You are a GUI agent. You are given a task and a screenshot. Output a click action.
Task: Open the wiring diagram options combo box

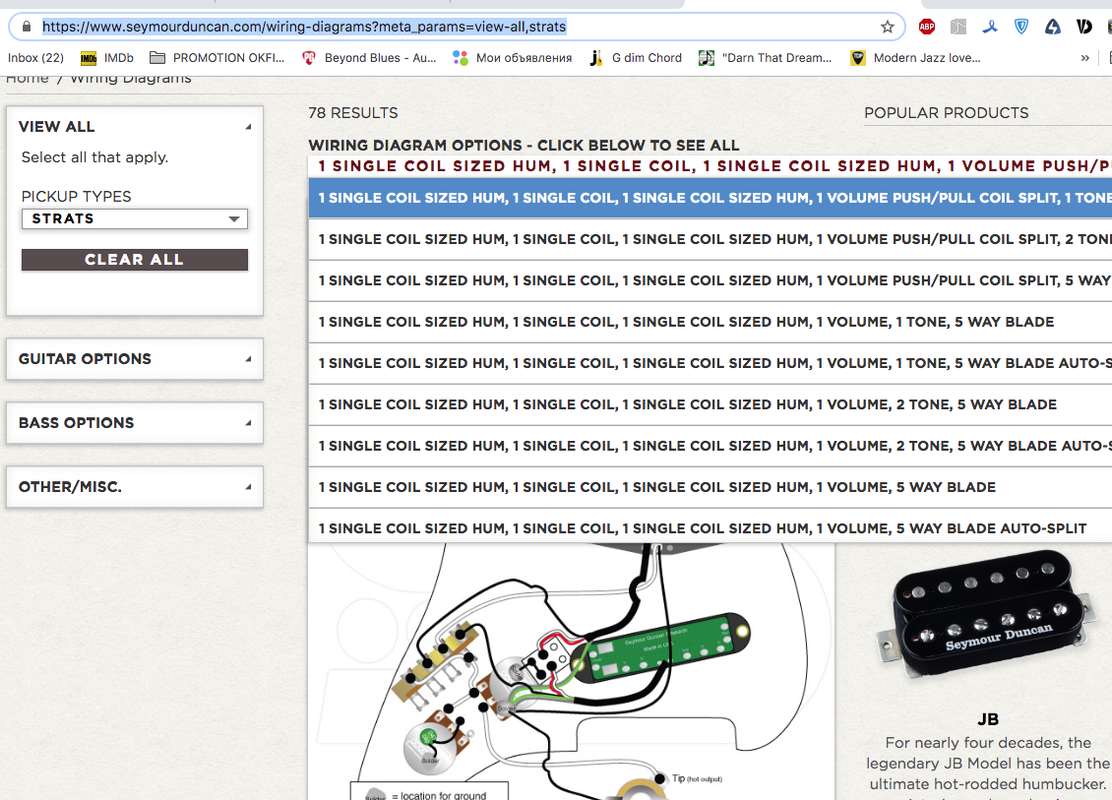[710, 167]
